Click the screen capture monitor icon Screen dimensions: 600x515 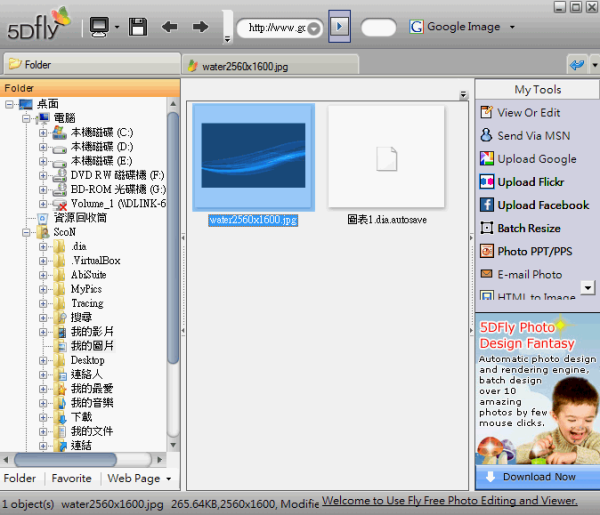pyautogui.click(x=99, y=26)
